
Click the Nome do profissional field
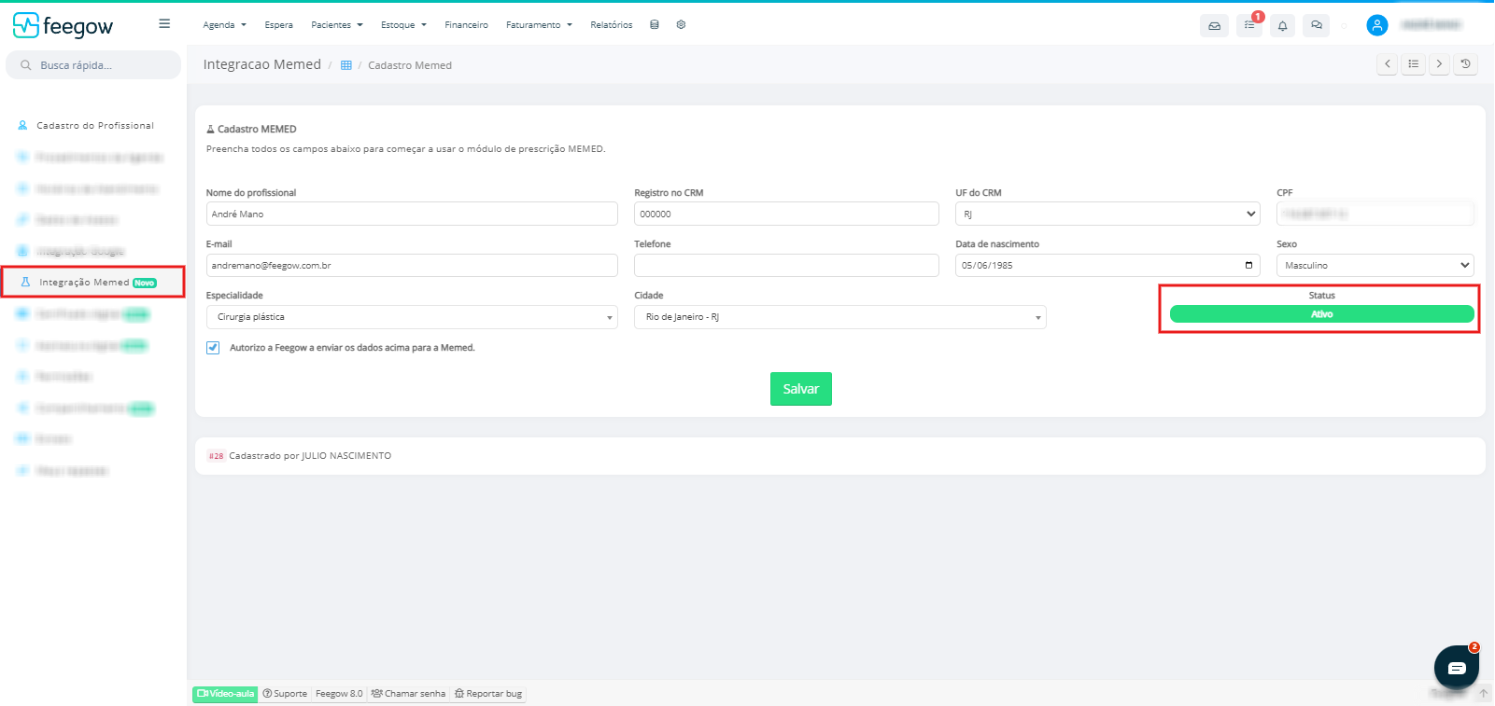[411, 214]
